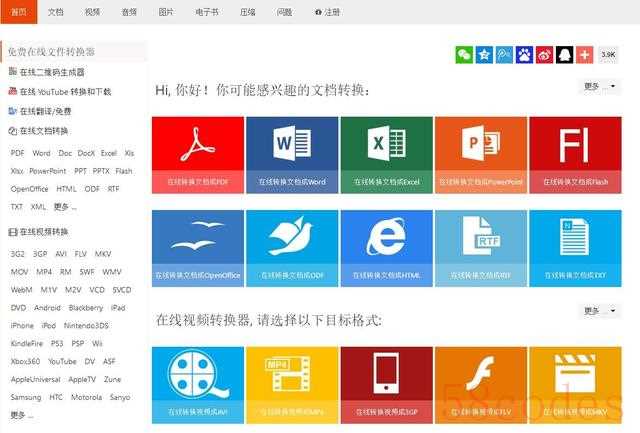Click the MP4 format link in sidebar
This screenshot has height=433, width=640.
tap(44, 272)
